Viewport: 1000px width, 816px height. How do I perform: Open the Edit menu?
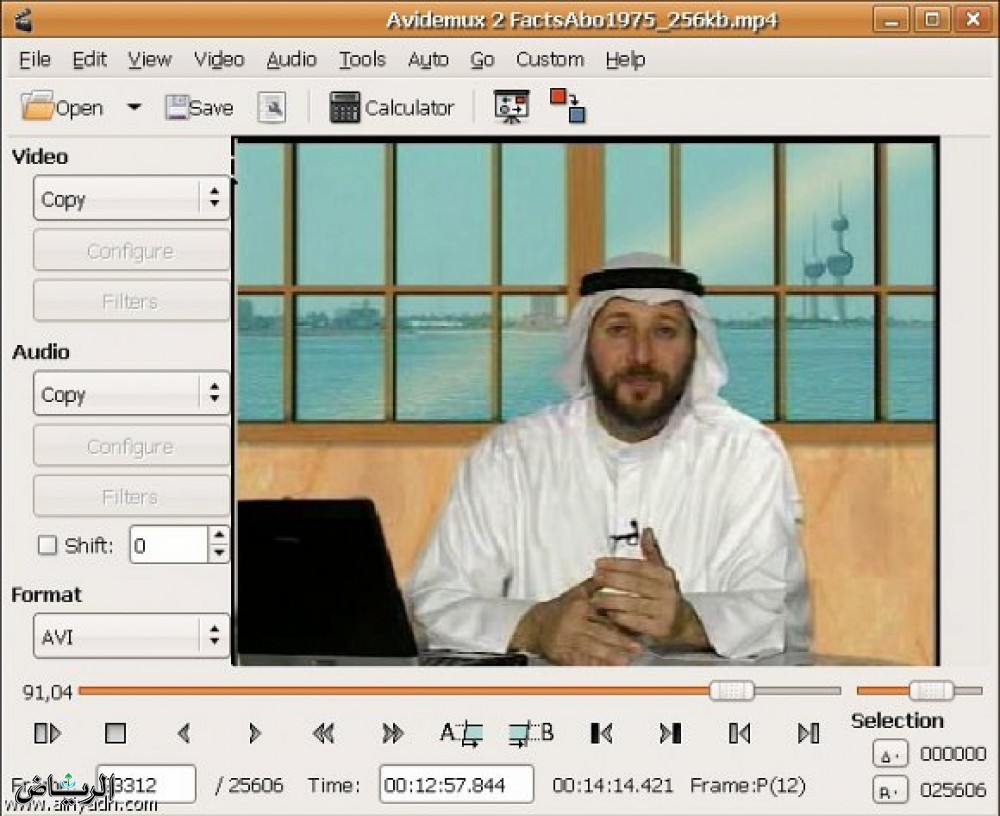pos(89,59)
